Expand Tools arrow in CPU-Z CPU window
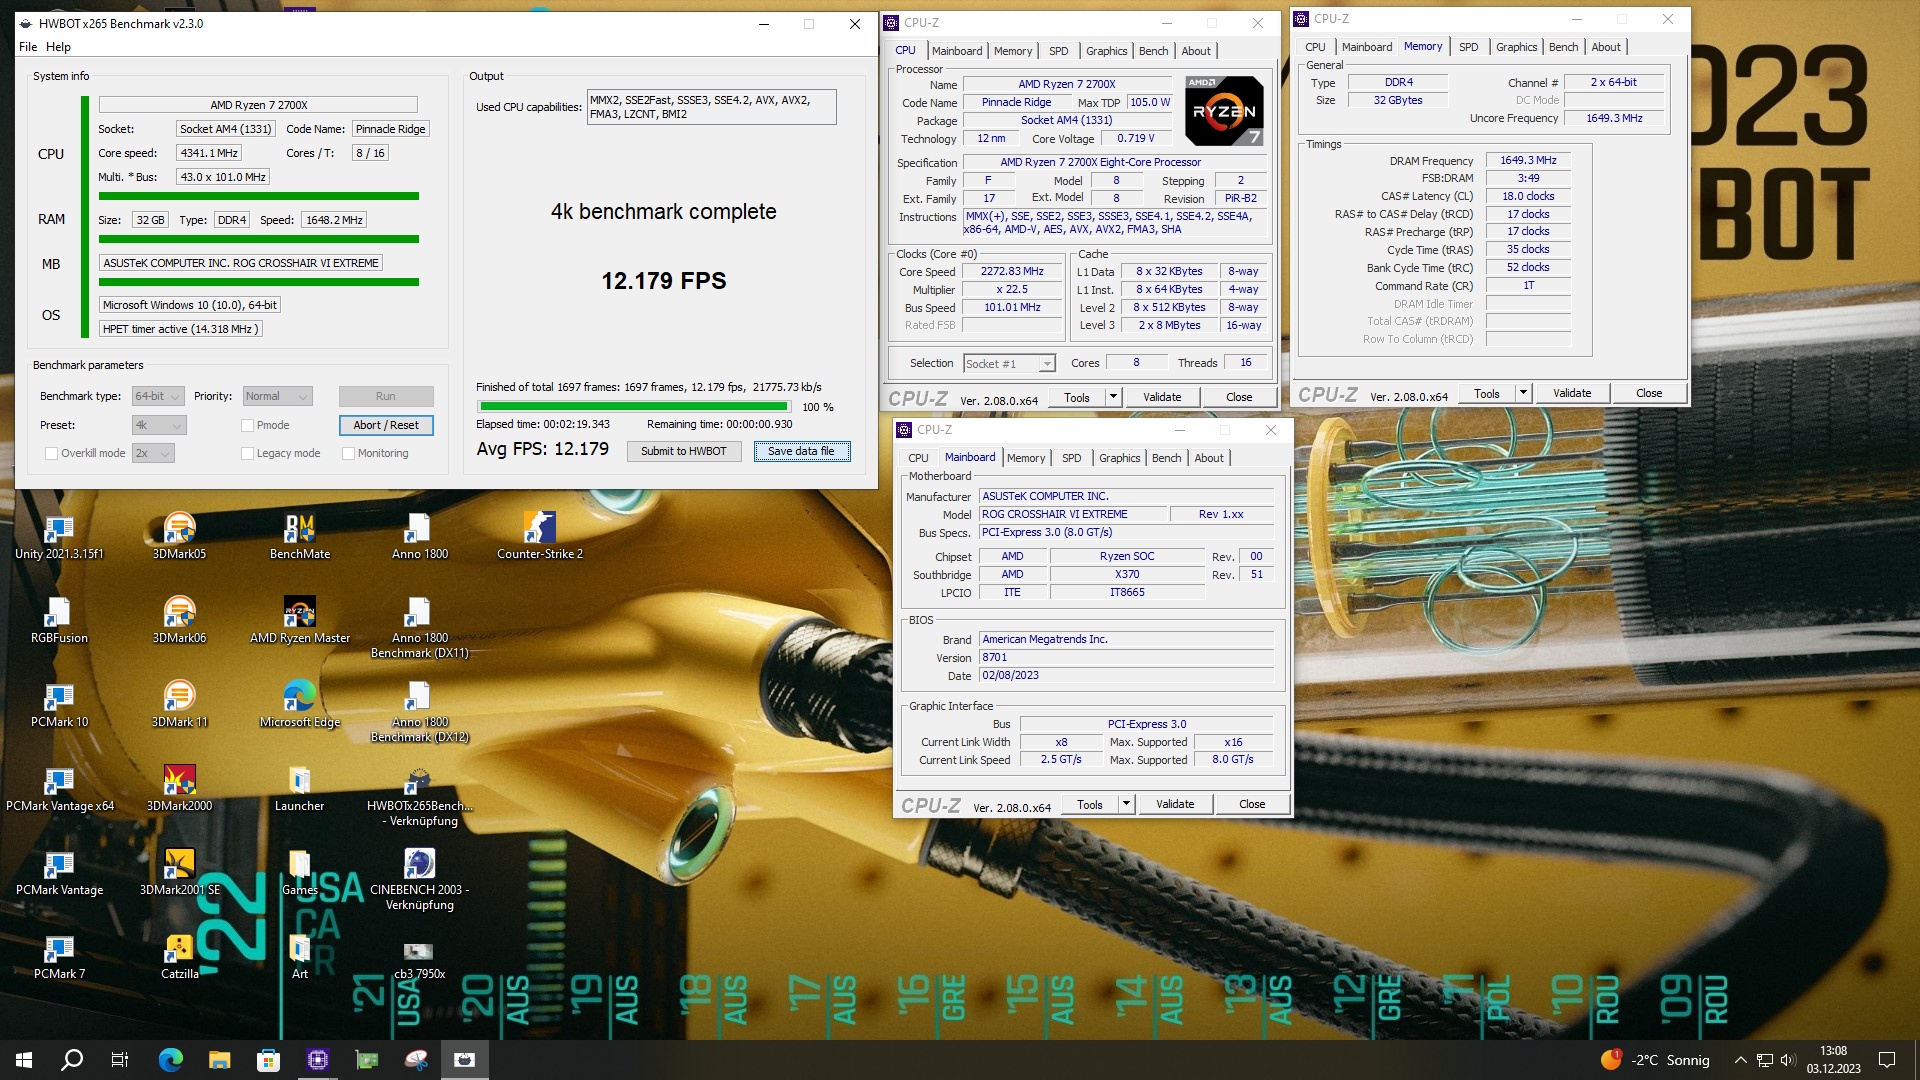 1112,397
